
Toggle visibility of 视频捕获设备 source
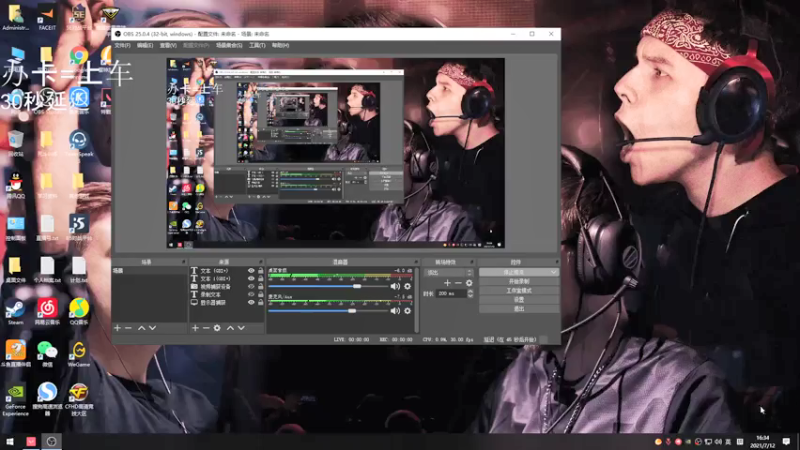pyautogui.click(x=251, y=287)
